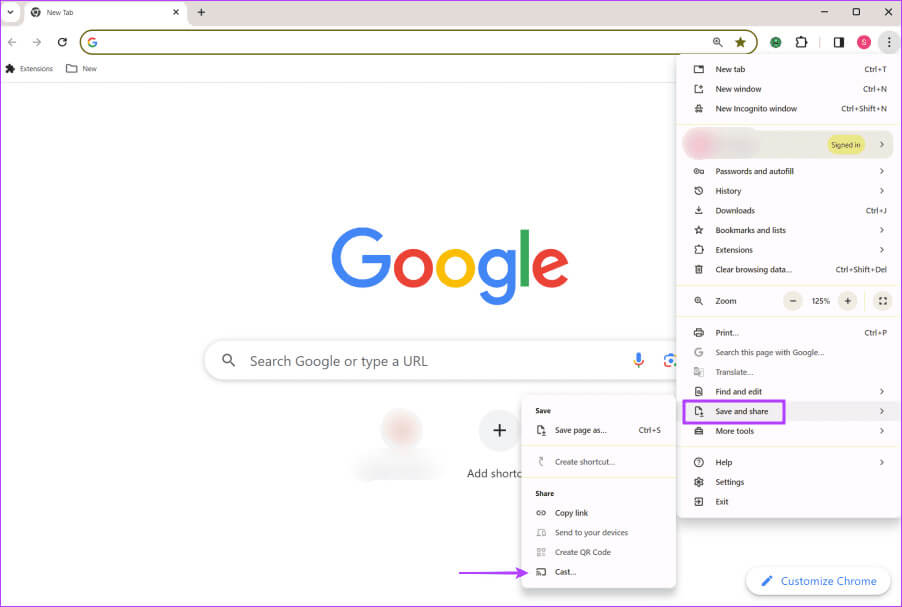Expand Bookmarks and lists submenu
Image resolution: width=902 pixels, height=607 pixels.
789,230
